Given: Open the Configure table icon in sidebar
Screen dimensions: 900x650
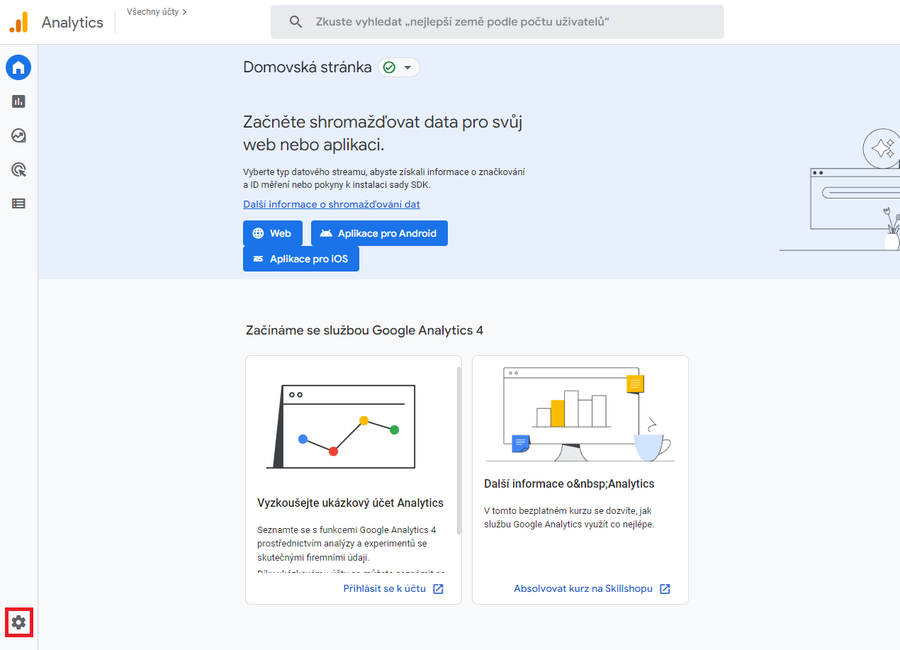Looking at the screenshot, I should pos(18,204).
